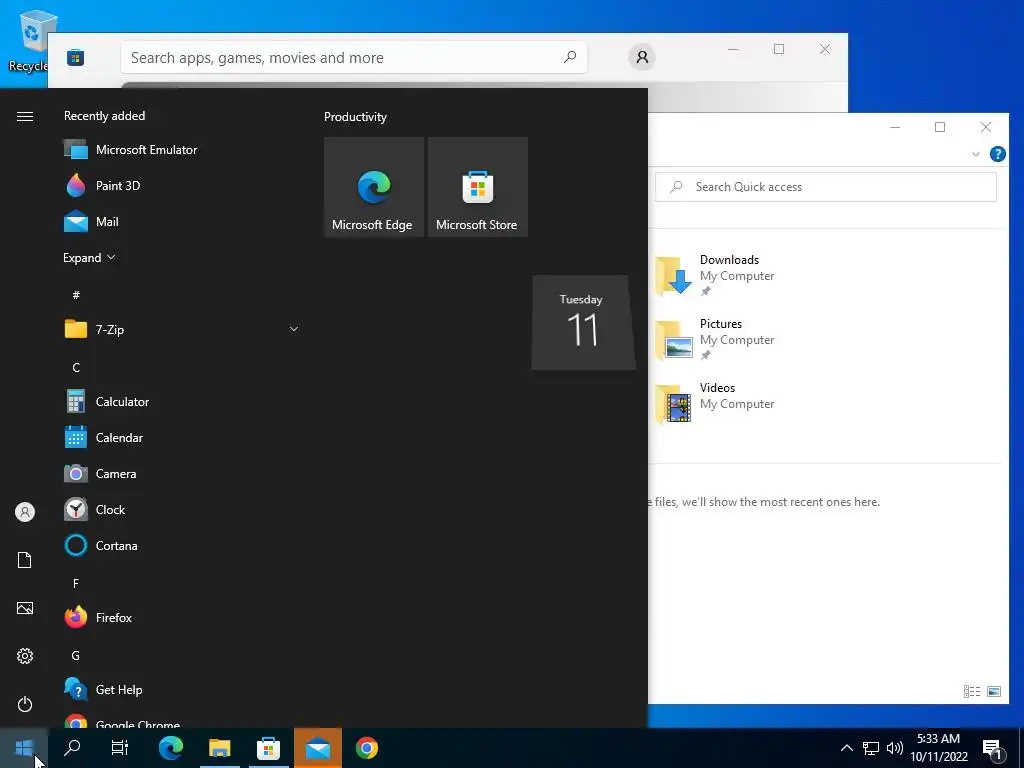The image size is (1024, 768).
Task: Open the notification Action Center
Action: (x=993, y=749)
